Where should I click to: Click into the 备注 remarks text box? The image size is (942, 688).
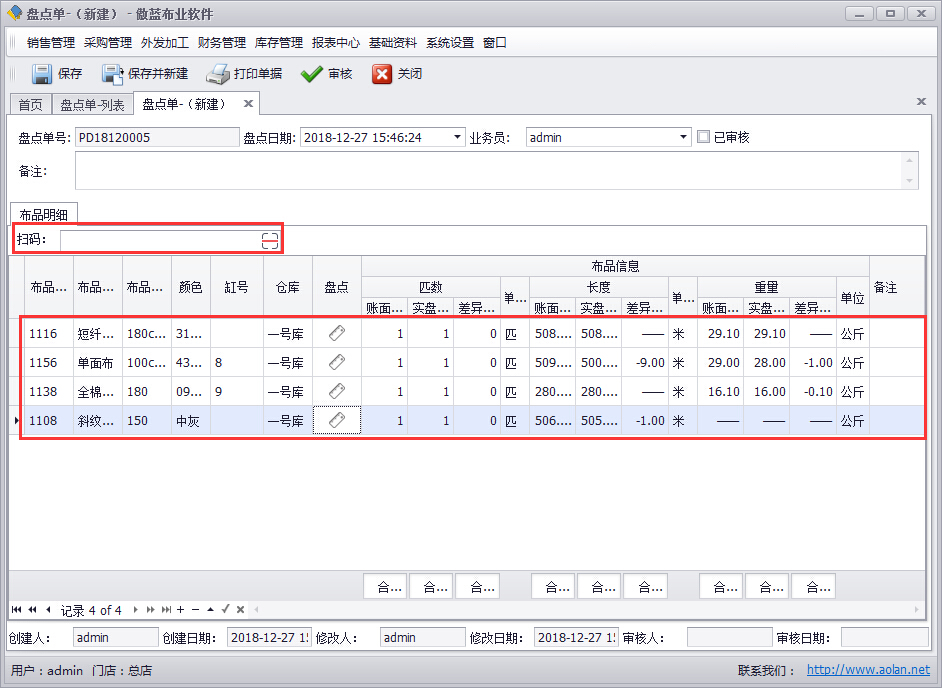tap(490, 171)
